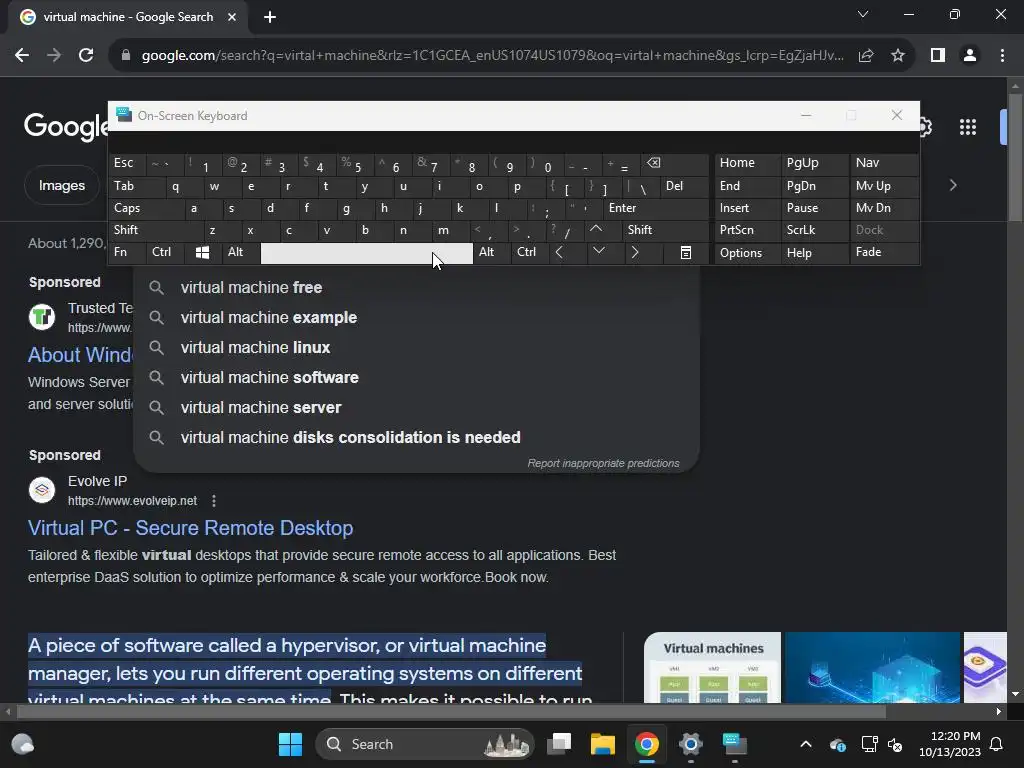1024x768 pixels.
Task: Open Task View on taskbar
Action: [x=559, y=744]
